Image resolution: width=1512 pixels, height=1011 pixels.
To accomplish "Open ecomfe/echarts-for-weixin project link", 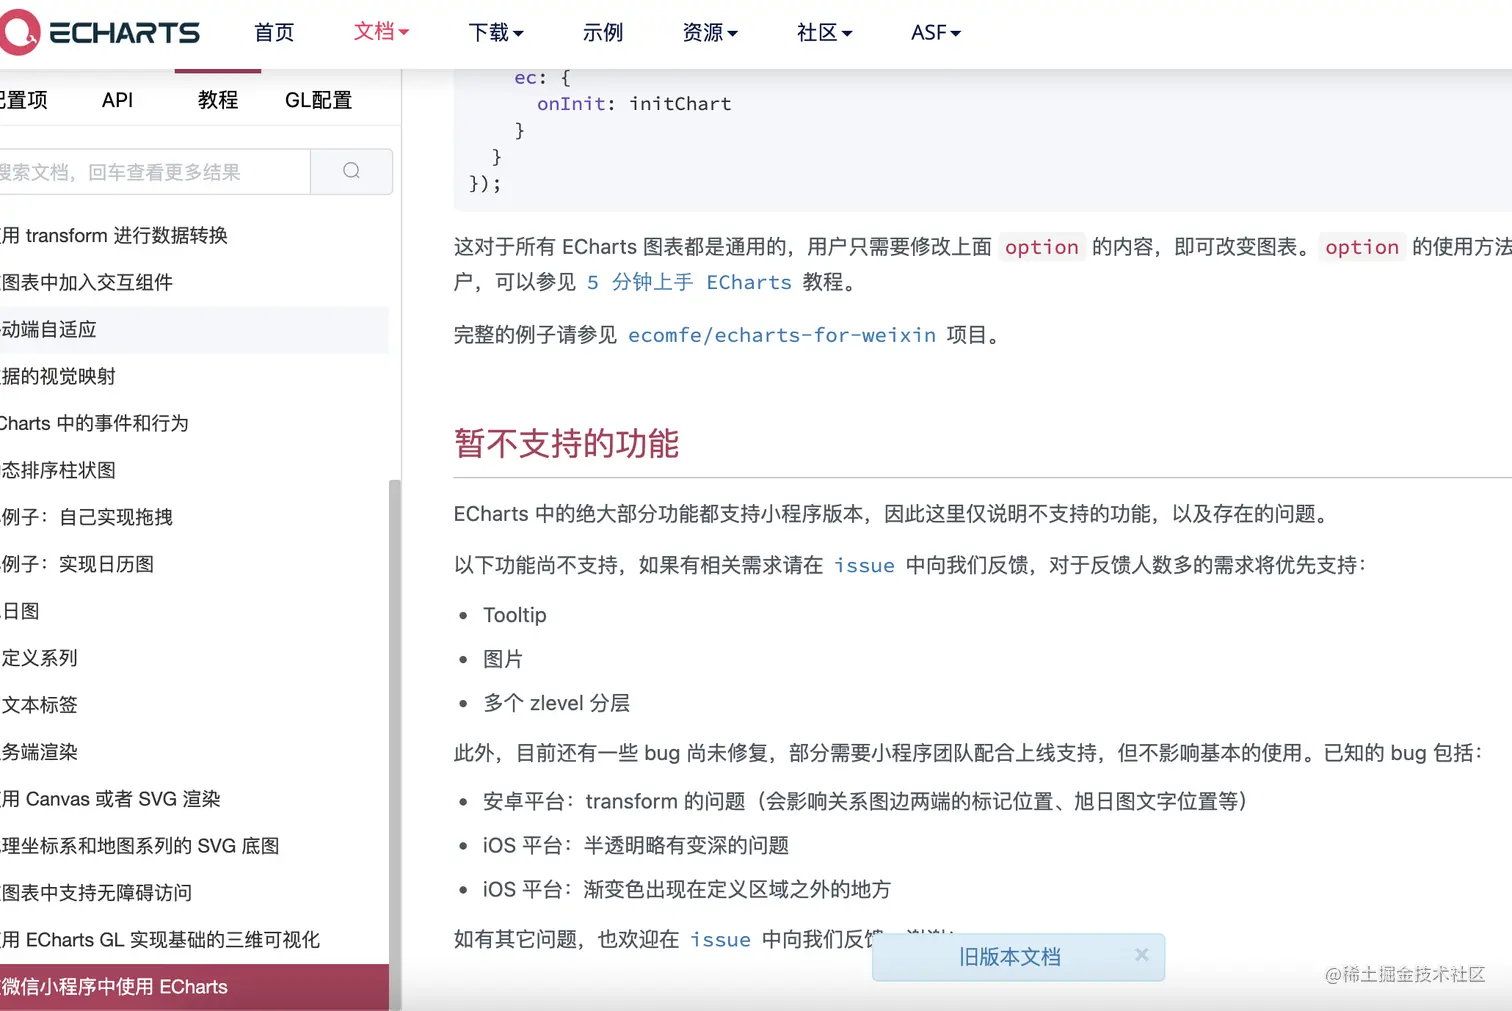I will click(782, 335).
